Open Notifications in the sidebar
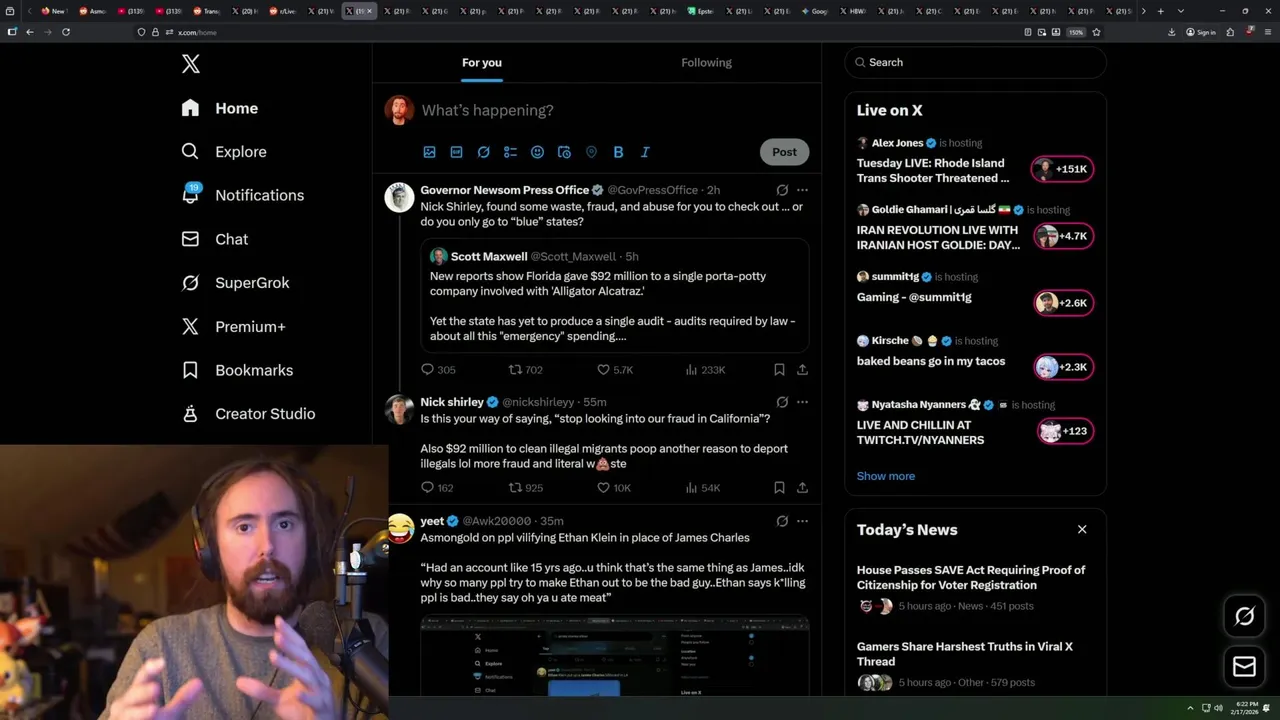Image resolution: width=1280 pixels, height=720 pixels. [242, 195]
